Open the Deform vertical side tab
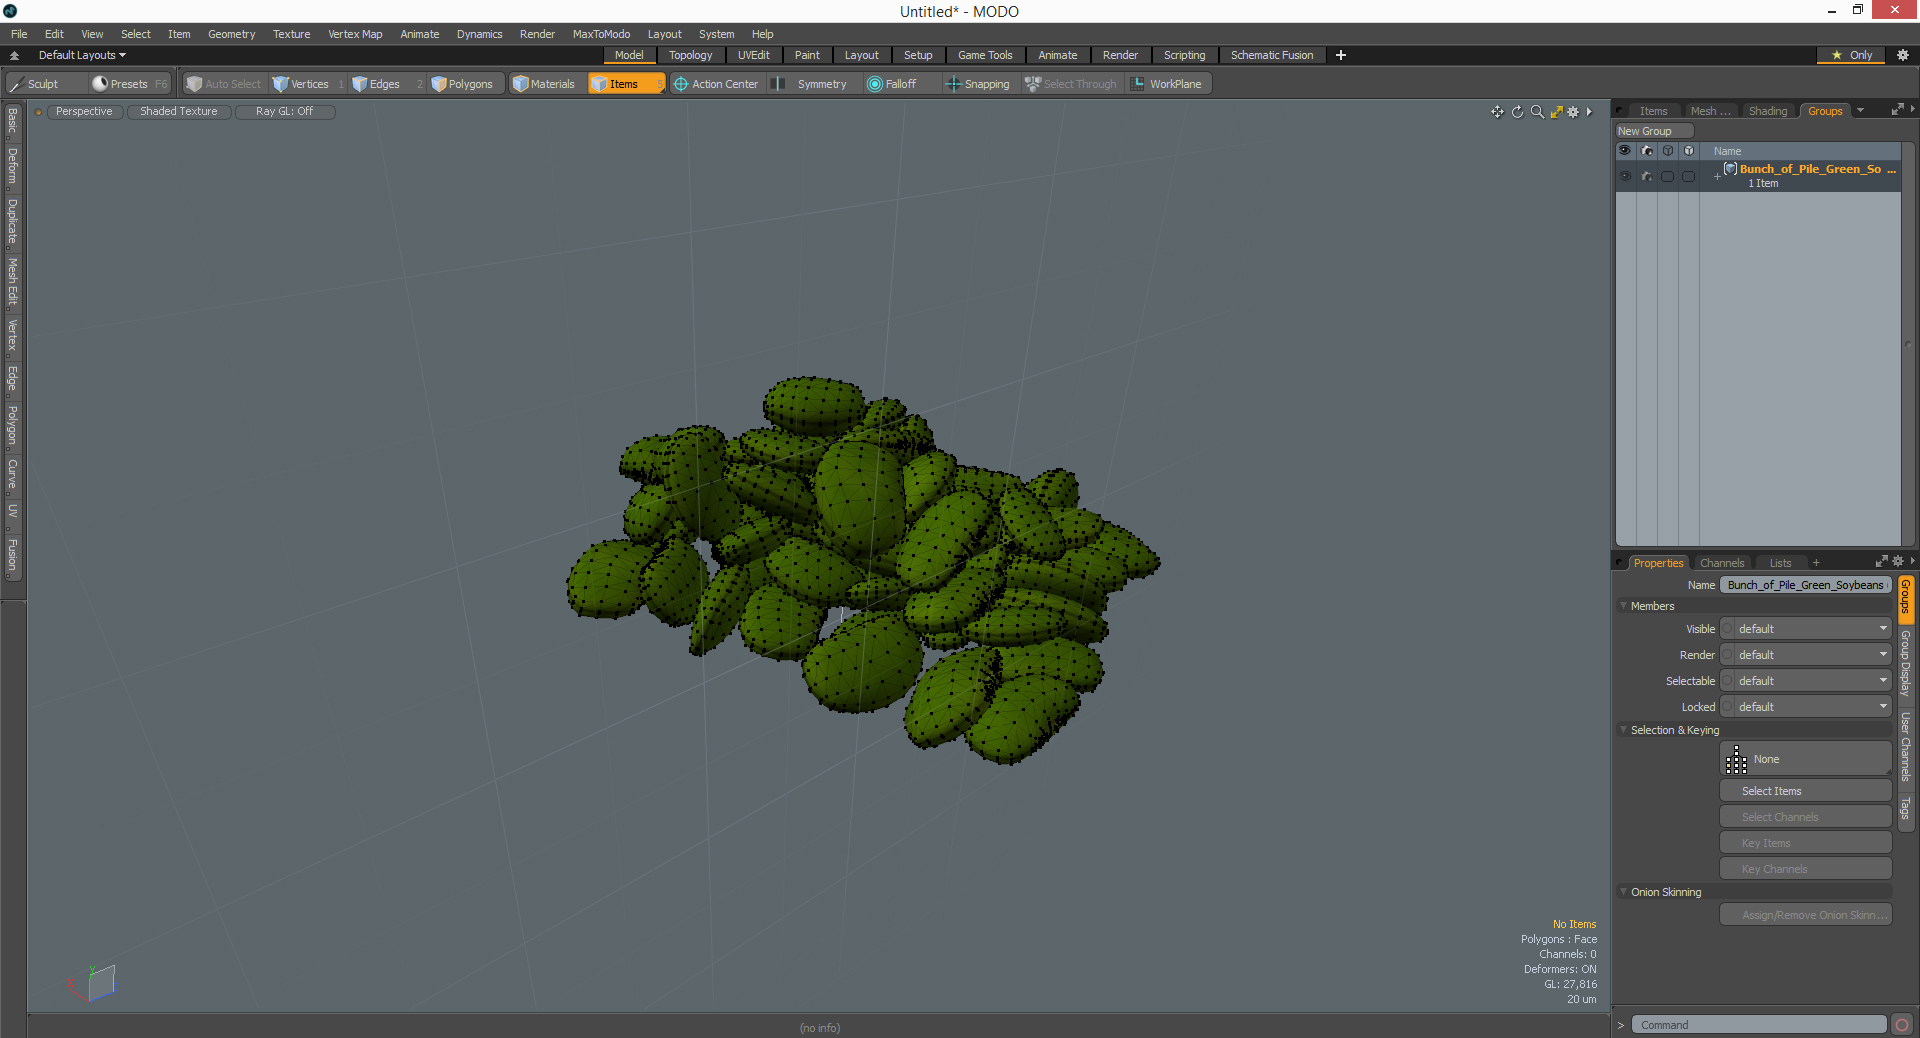Screen dimensions: 1920x1038 [13, 167]
